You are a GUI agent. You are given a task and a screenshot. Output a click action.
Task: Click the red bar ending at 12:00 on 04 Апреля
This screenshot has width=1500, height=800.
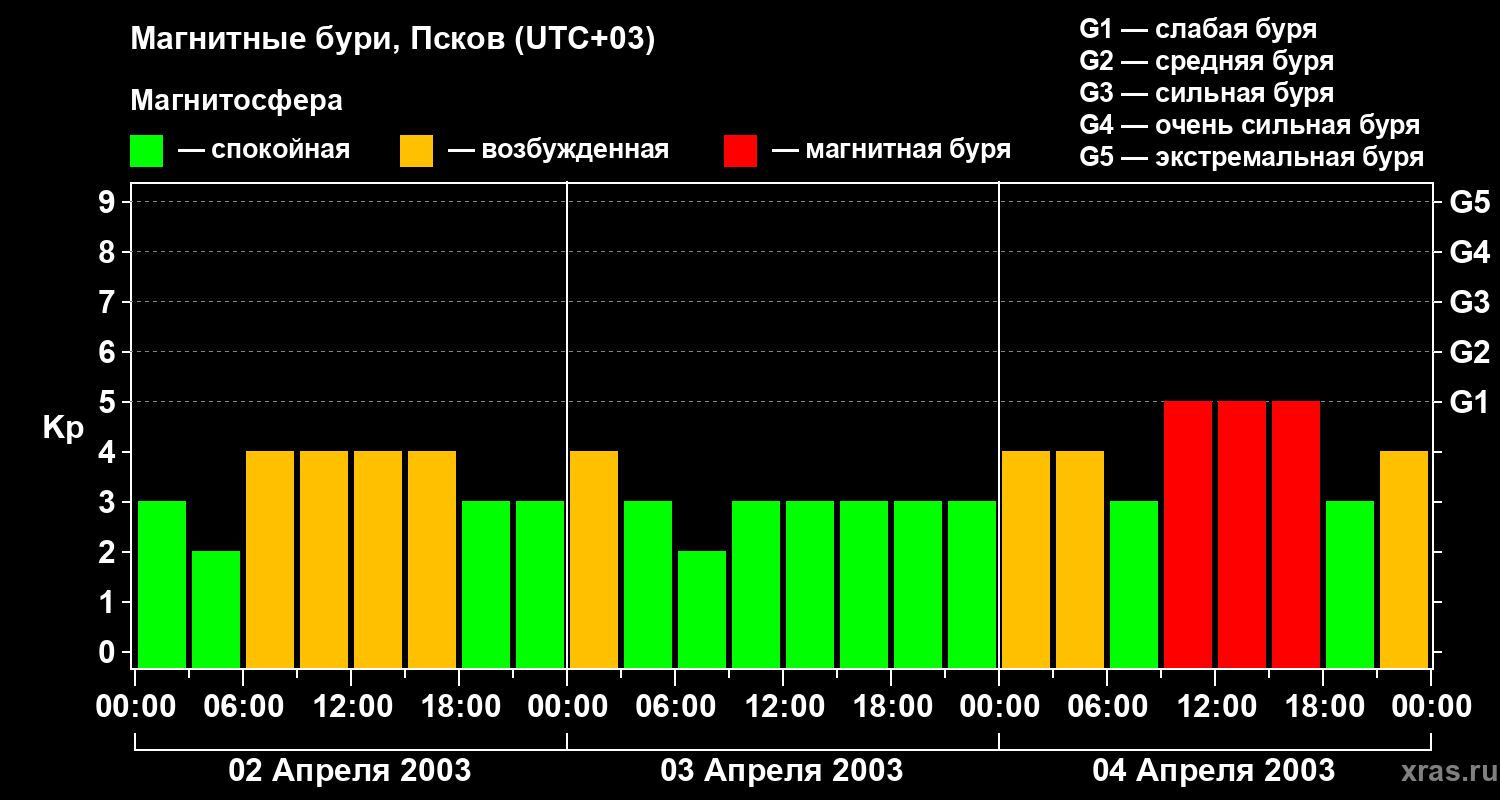coord(1188,534)
